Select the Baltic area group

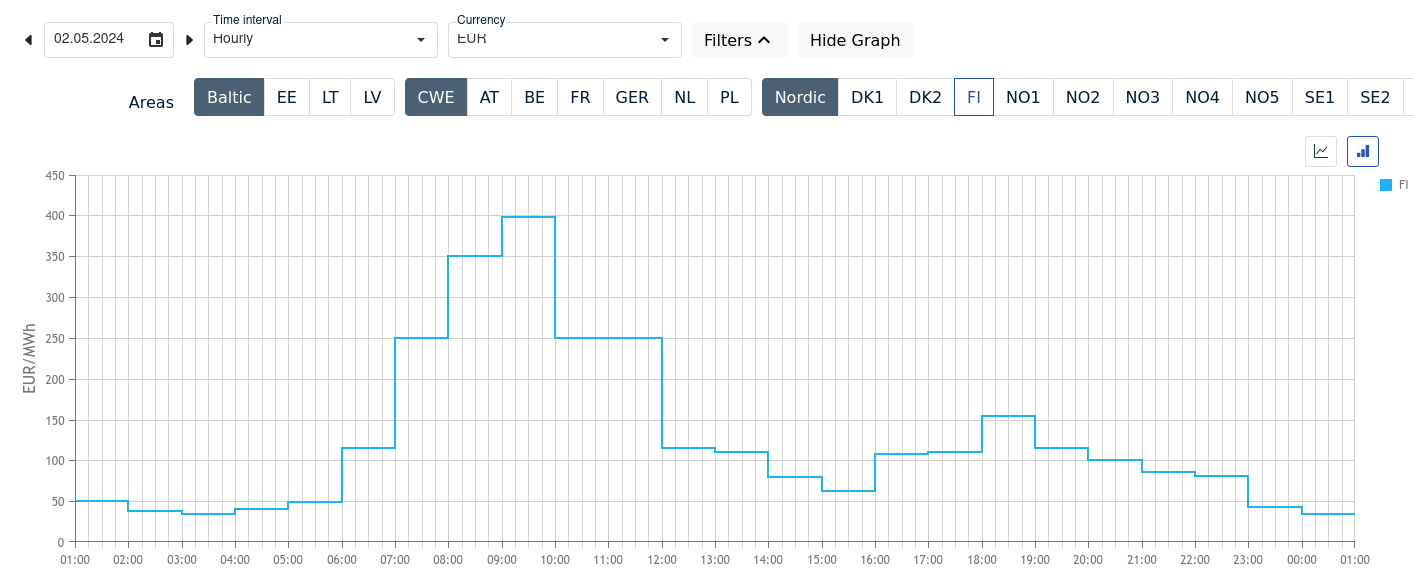point(229,98)
